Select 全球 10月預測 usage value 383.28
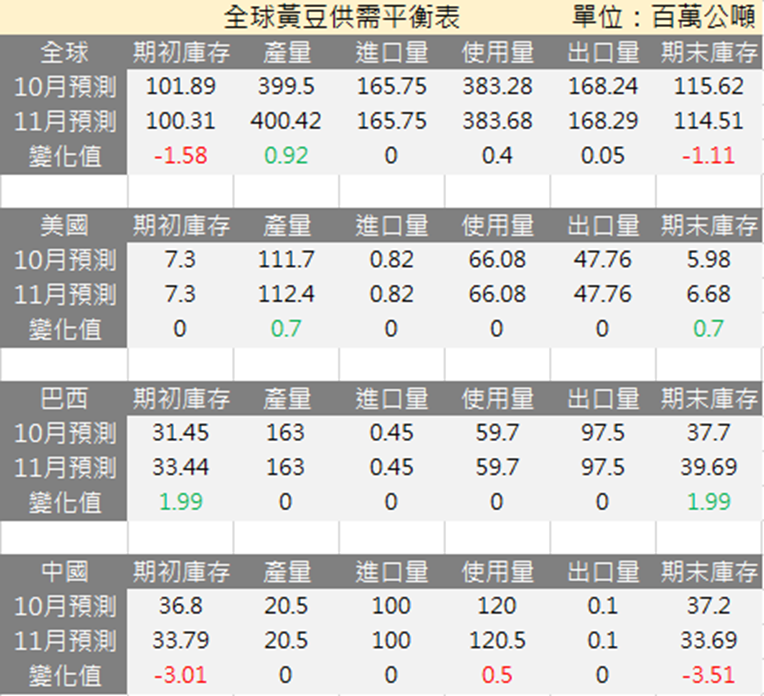Viewport: 764px width, 696px height. [497, 87]
